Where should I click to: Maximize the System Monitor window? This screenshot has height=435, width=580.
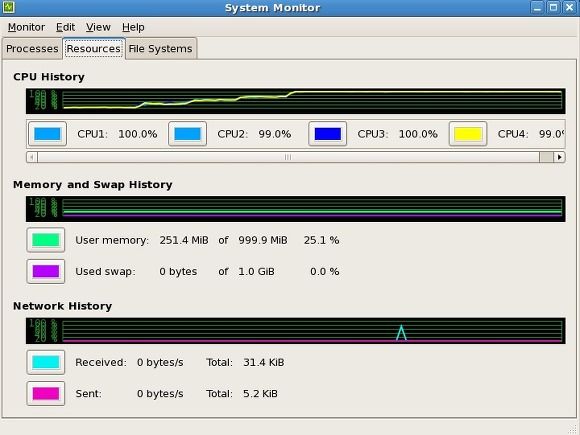click(554, 7)
